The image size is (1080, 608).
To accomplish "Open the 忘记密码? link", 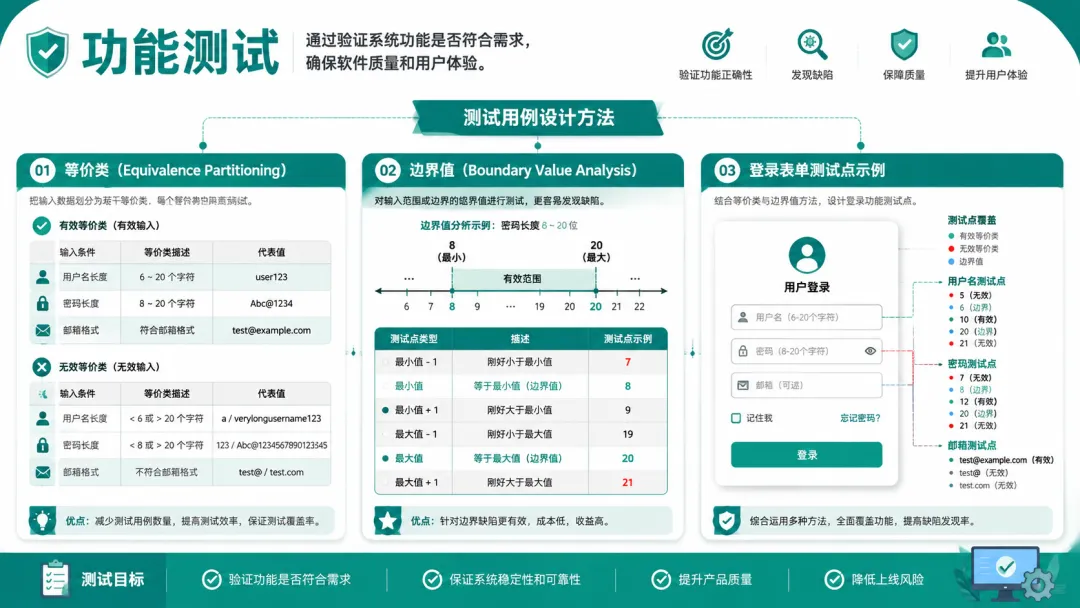I will click(x=860, y=418).
